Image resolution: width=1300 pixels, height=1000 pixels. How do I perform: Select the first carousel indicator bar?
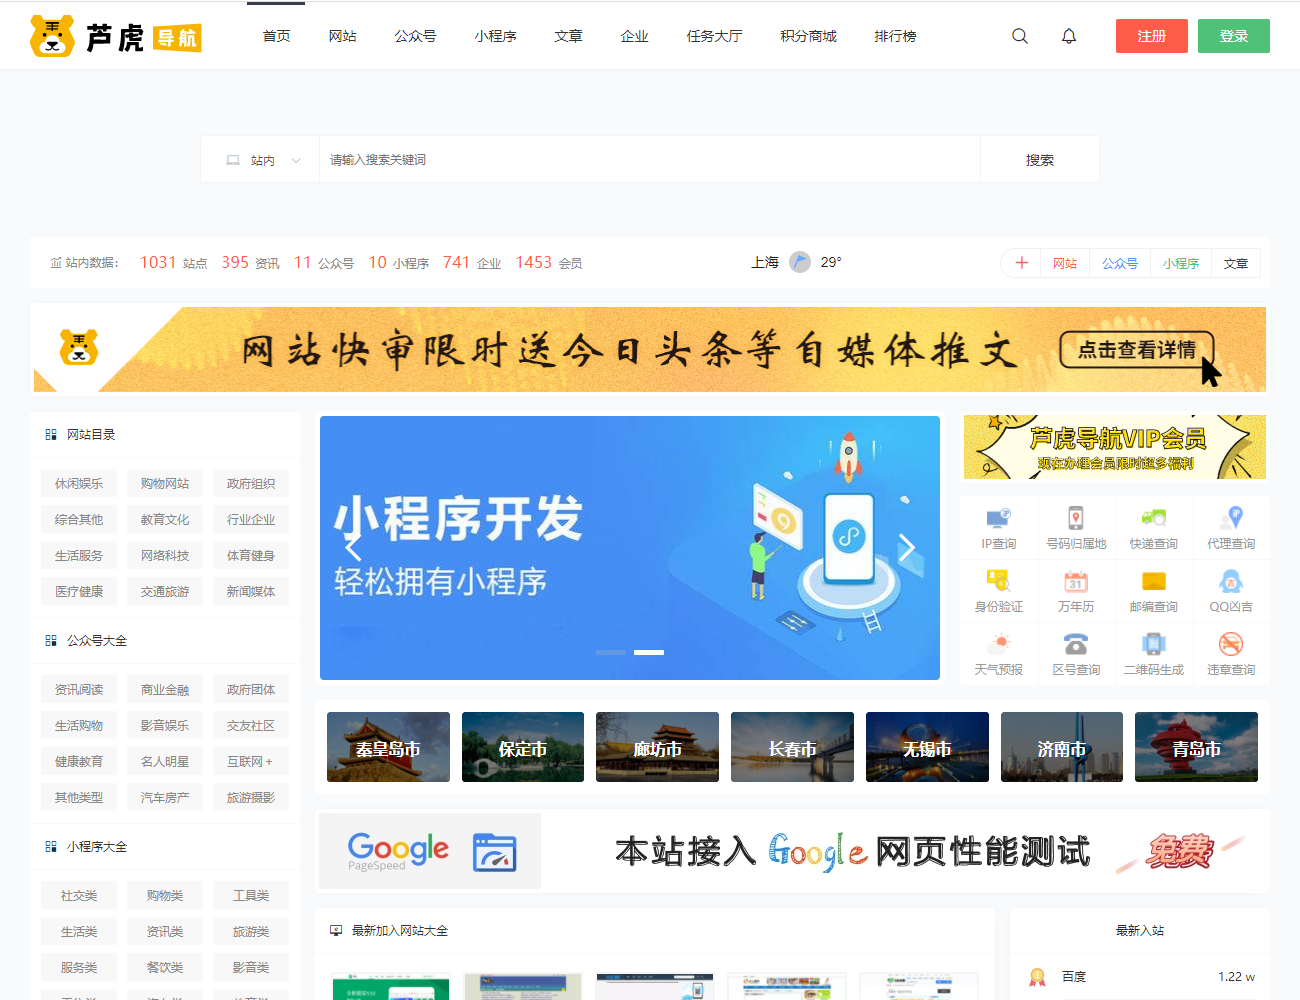[x=611, y=652]
